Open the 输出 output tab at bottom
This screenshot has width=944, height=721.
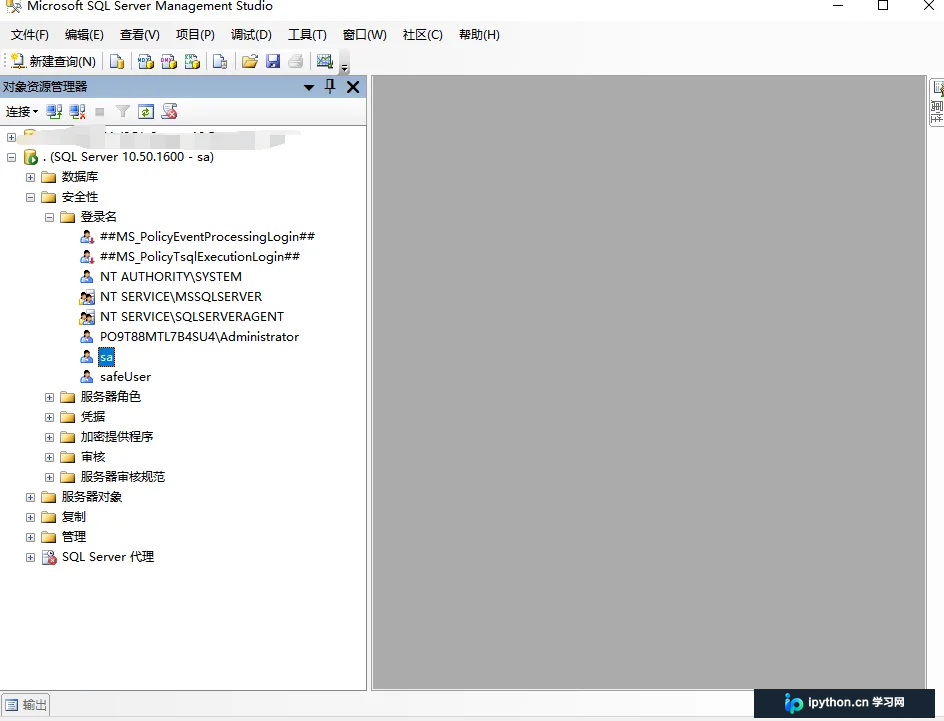coord(25,705)
